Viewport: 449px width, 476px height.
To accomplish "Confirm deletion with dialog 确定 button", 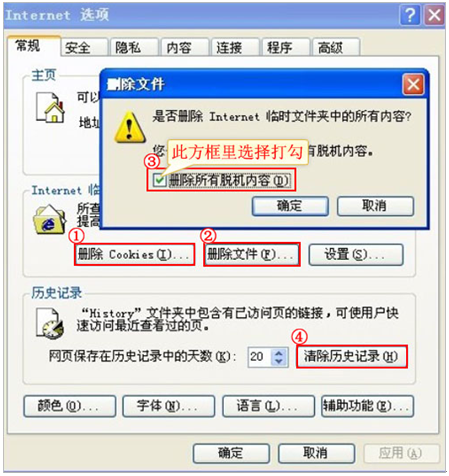I will [x=290, y=206].
